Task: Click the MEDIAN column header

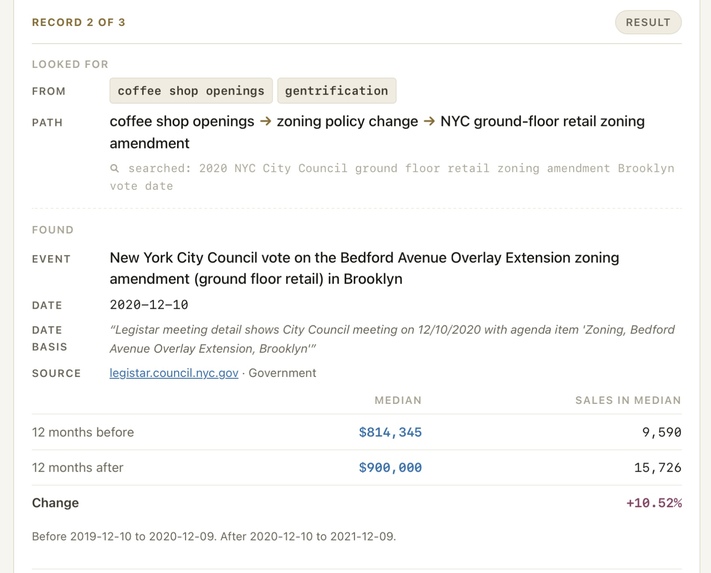Action: click(398, 400)
